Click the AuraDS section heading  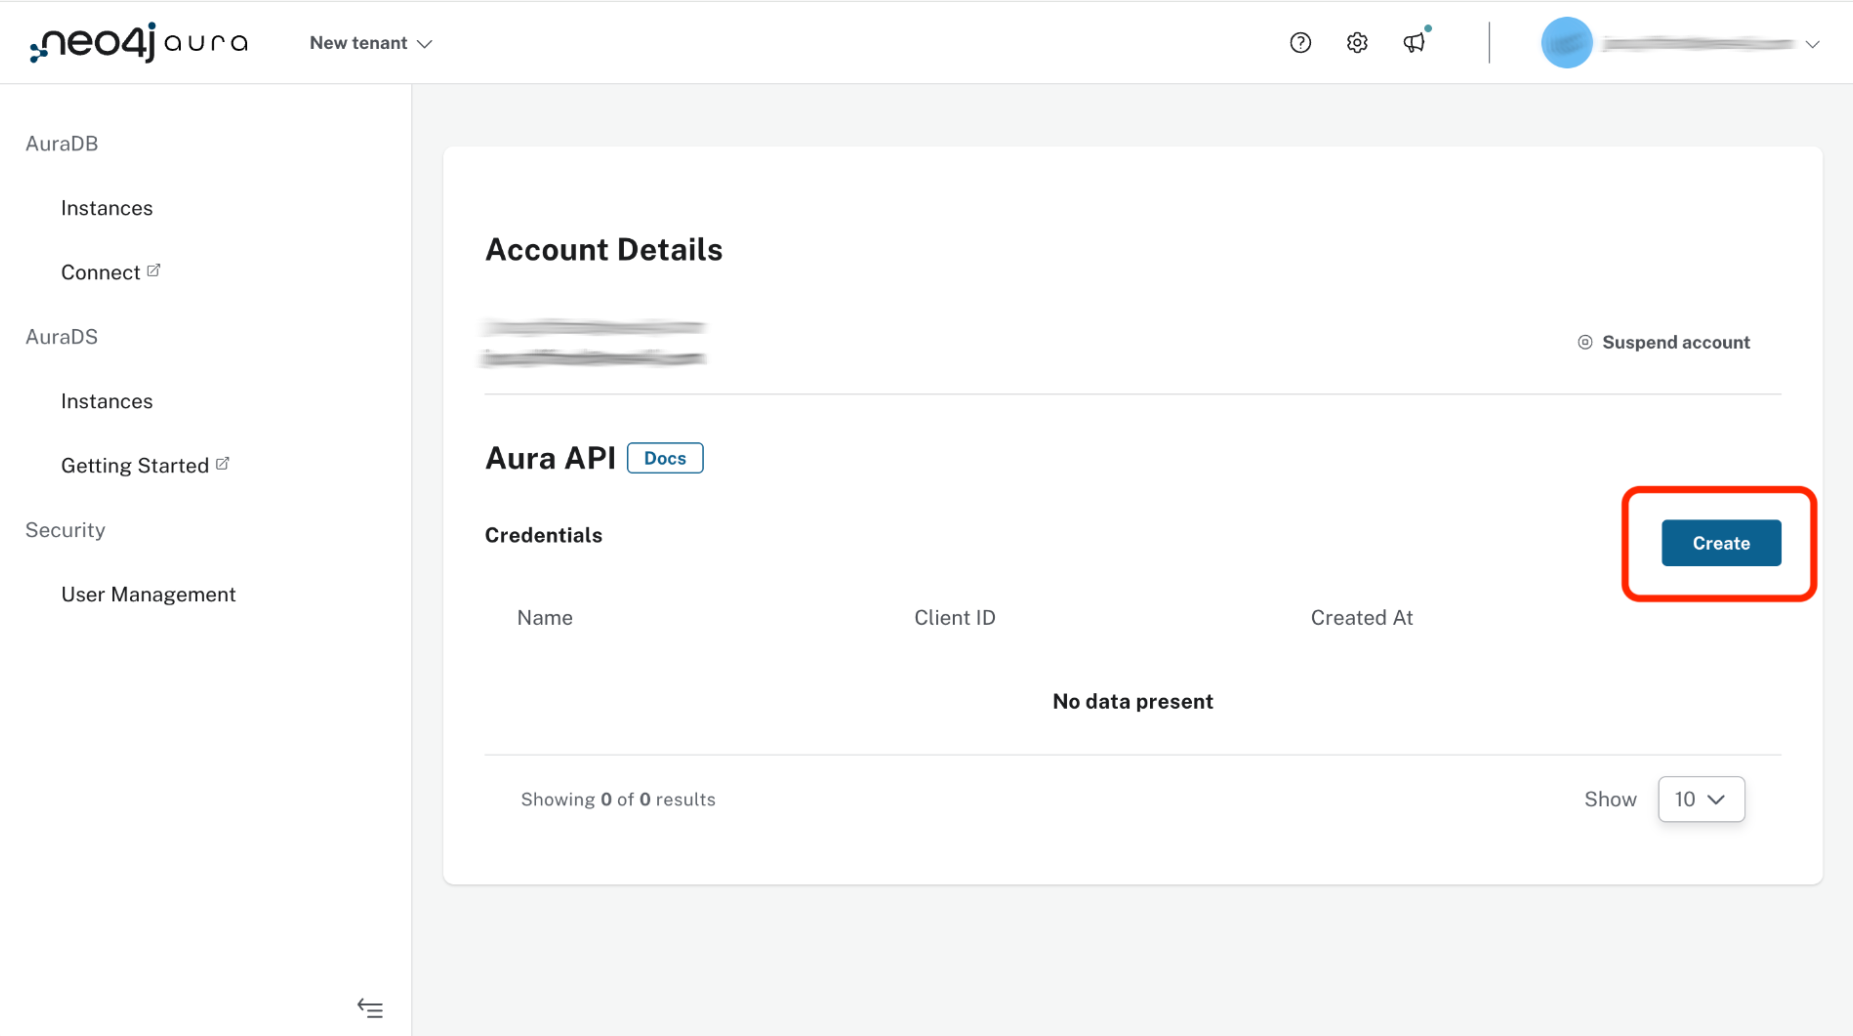pyautogui.click(x=62, y=336)
